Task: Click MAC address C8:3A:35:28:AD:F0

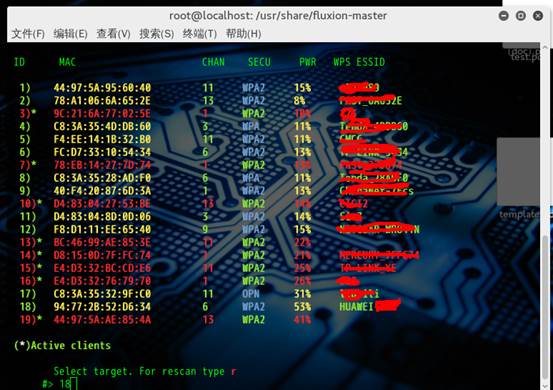Action: tap(102, 178)
